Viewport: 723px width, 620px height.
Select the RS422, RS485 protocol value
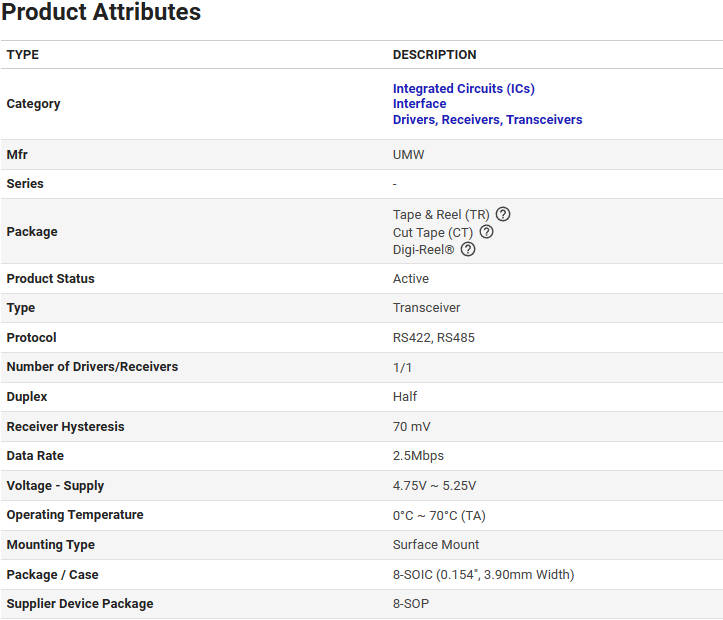coord(433,338)
